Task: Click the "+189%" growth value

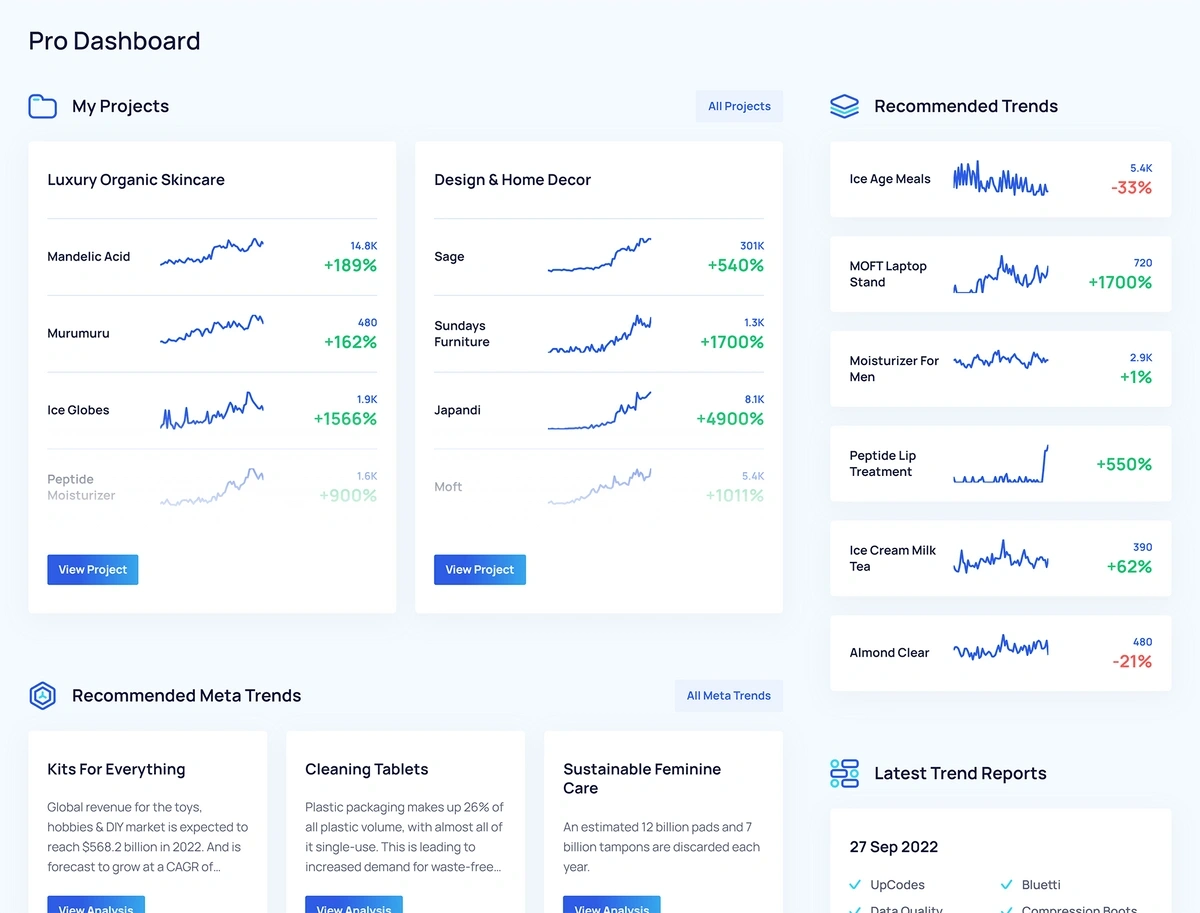Action: [x=350, y=266]
